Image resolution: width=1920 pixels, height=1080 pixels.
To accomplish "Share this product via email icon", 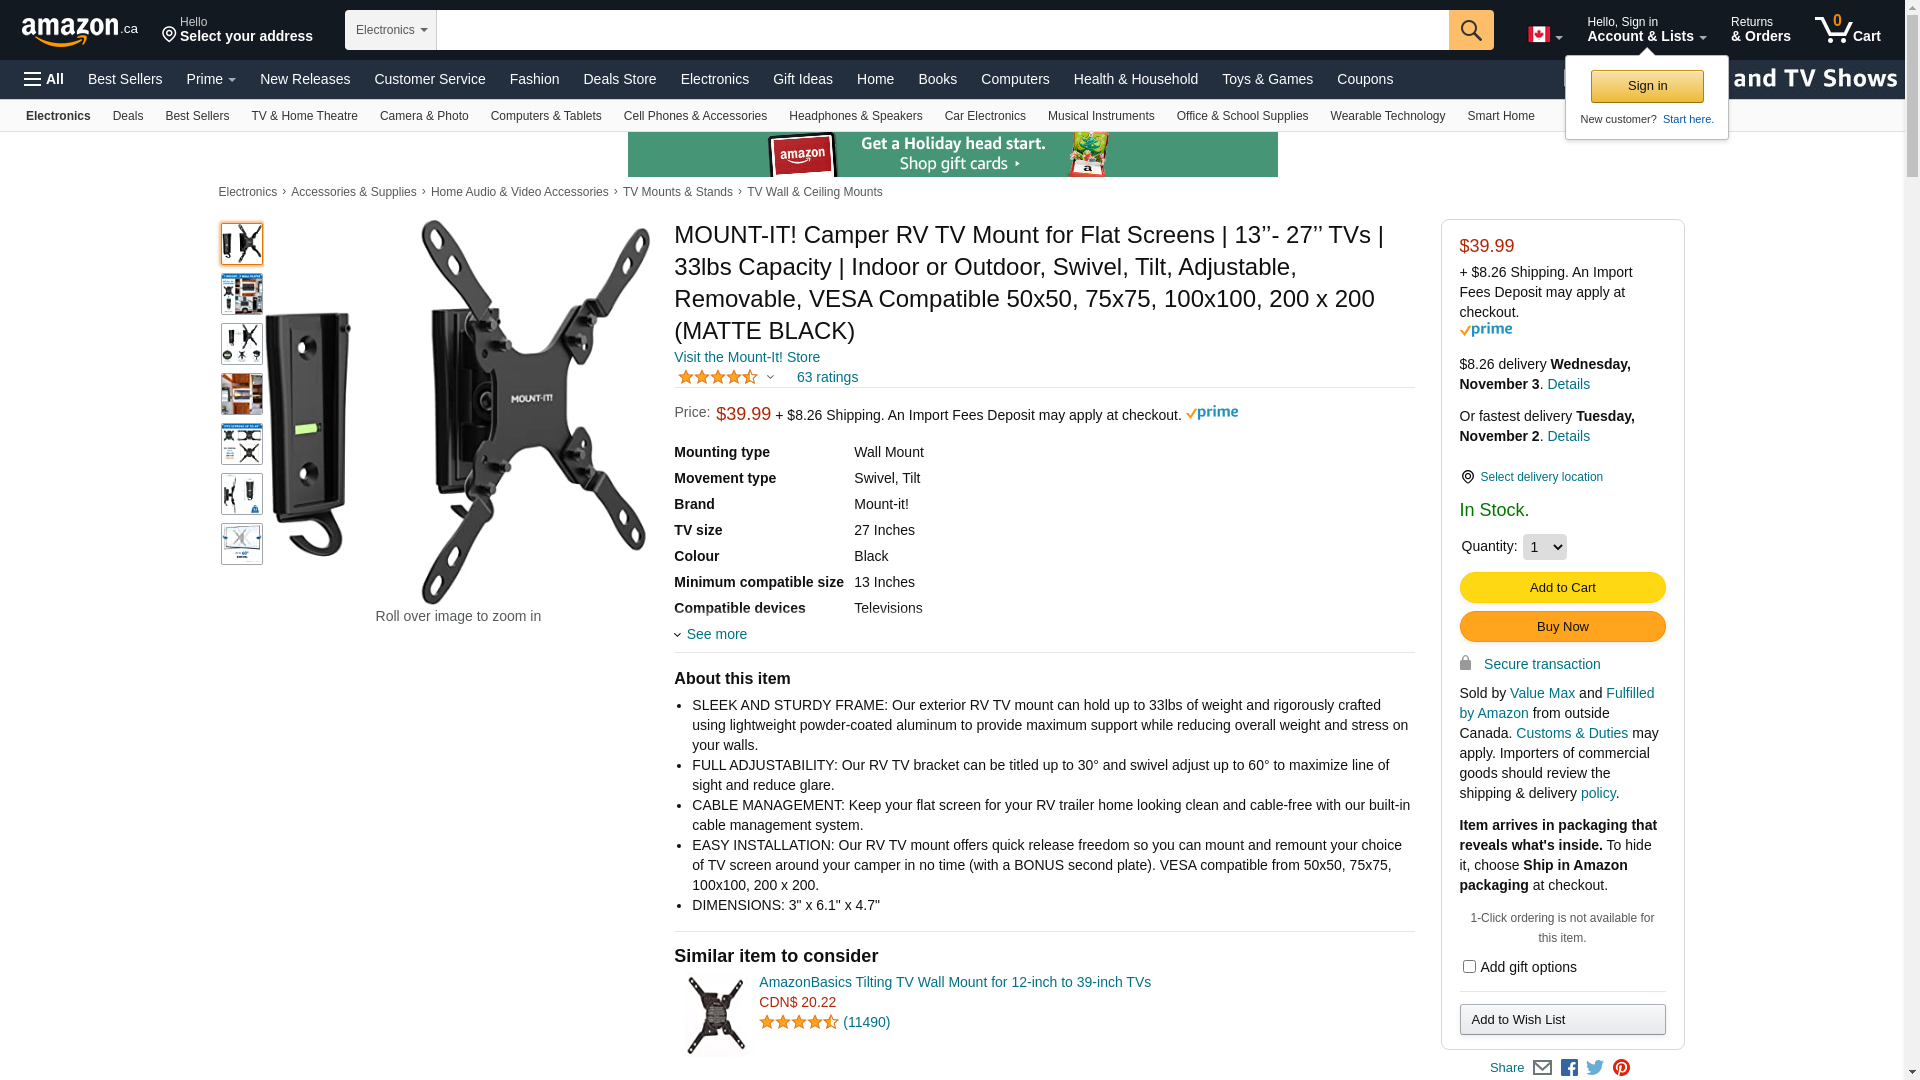I will coord(1542,1068).
